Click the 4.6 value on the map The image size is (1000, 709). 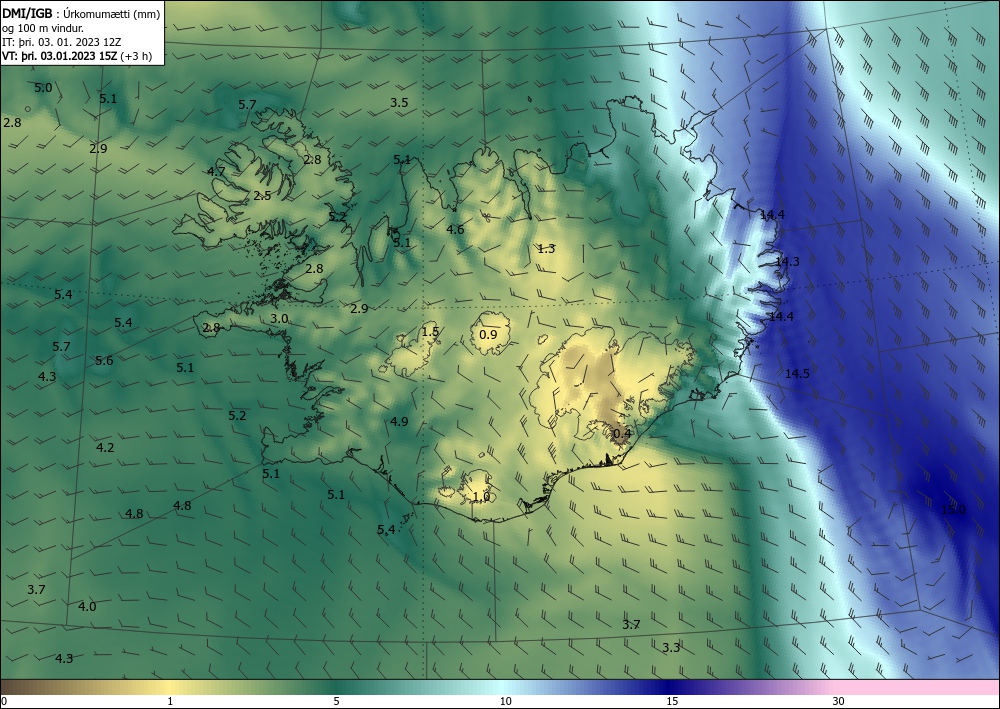pos(455,230)
